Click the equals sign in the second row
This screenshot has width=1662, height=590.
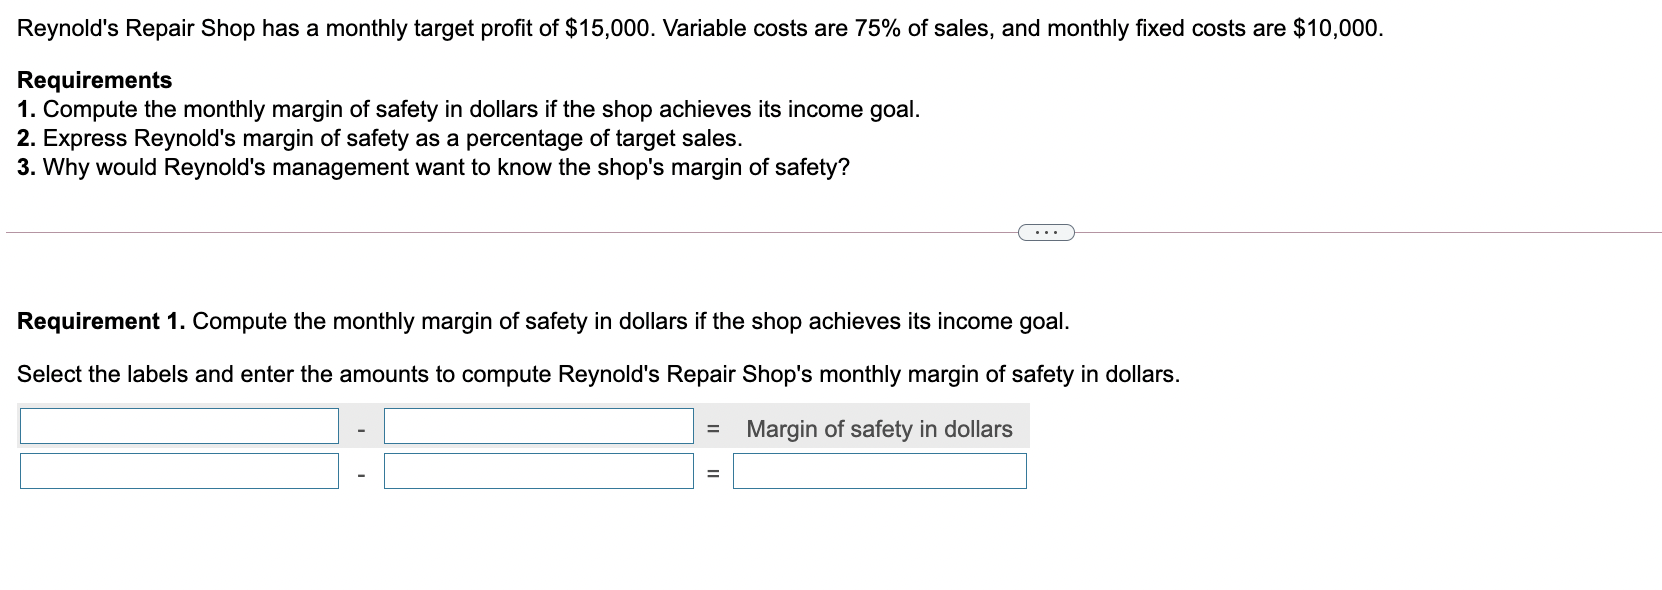tap(713, 470)
